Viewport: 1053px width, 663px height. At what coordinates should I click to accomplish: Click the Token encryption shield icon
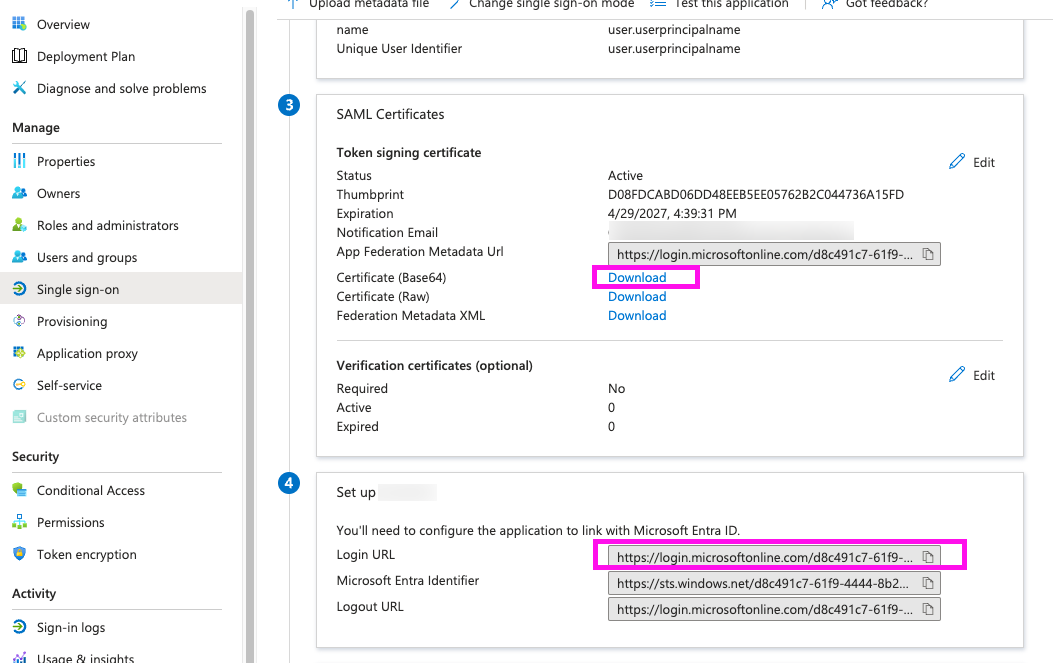coord(19,554)
